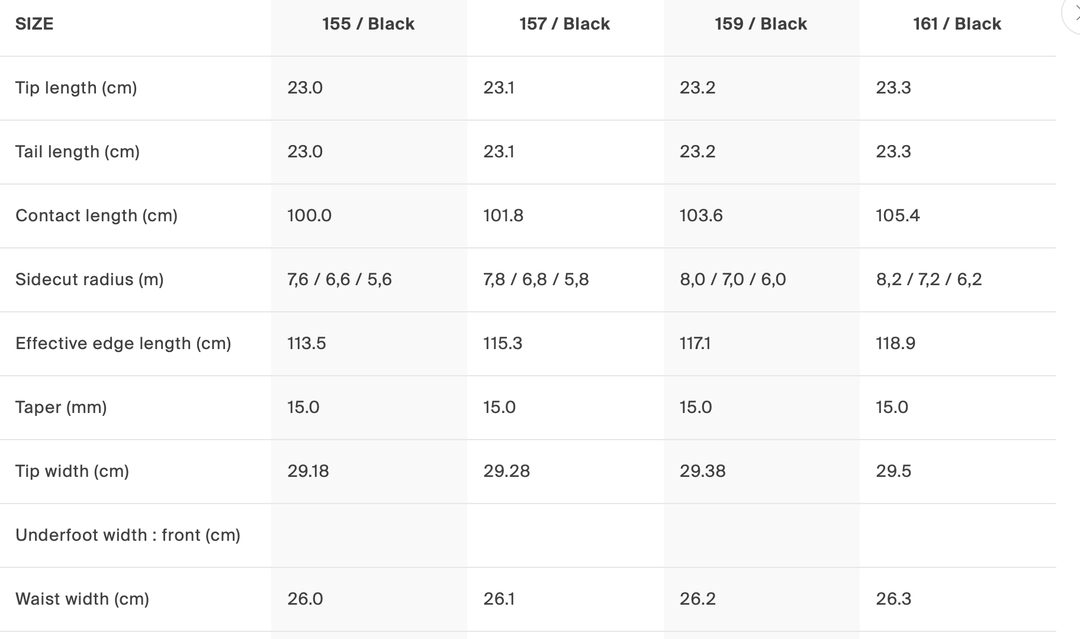
Task: Select the Contact length (cm) row label
Action: (96, 216)
